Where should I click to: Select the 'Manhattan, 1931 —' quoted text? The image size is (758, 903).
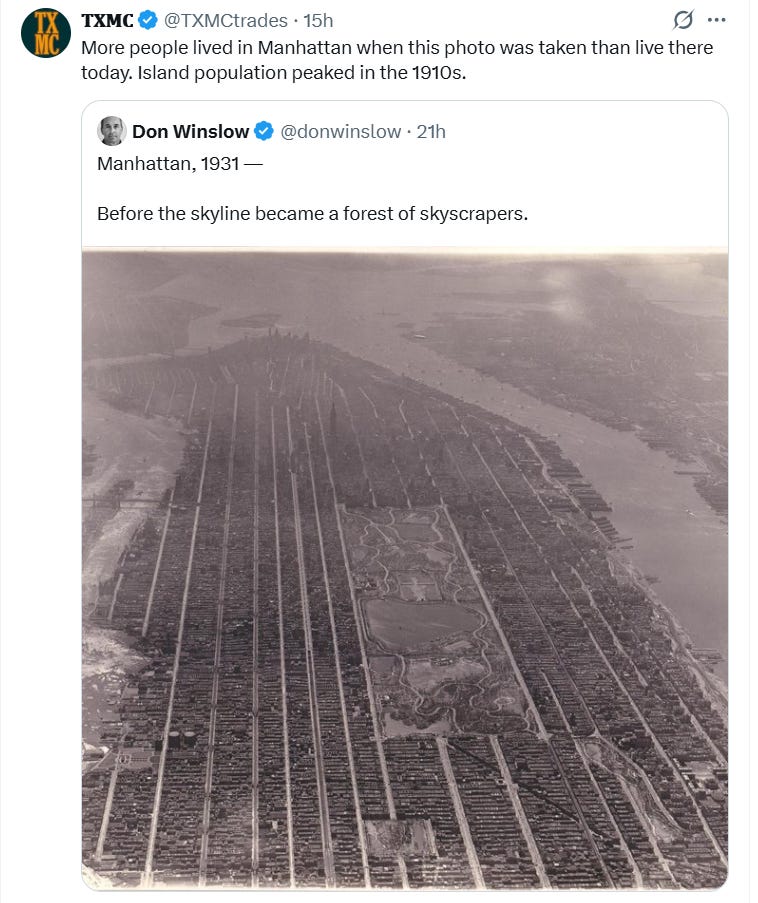(180, 164)
